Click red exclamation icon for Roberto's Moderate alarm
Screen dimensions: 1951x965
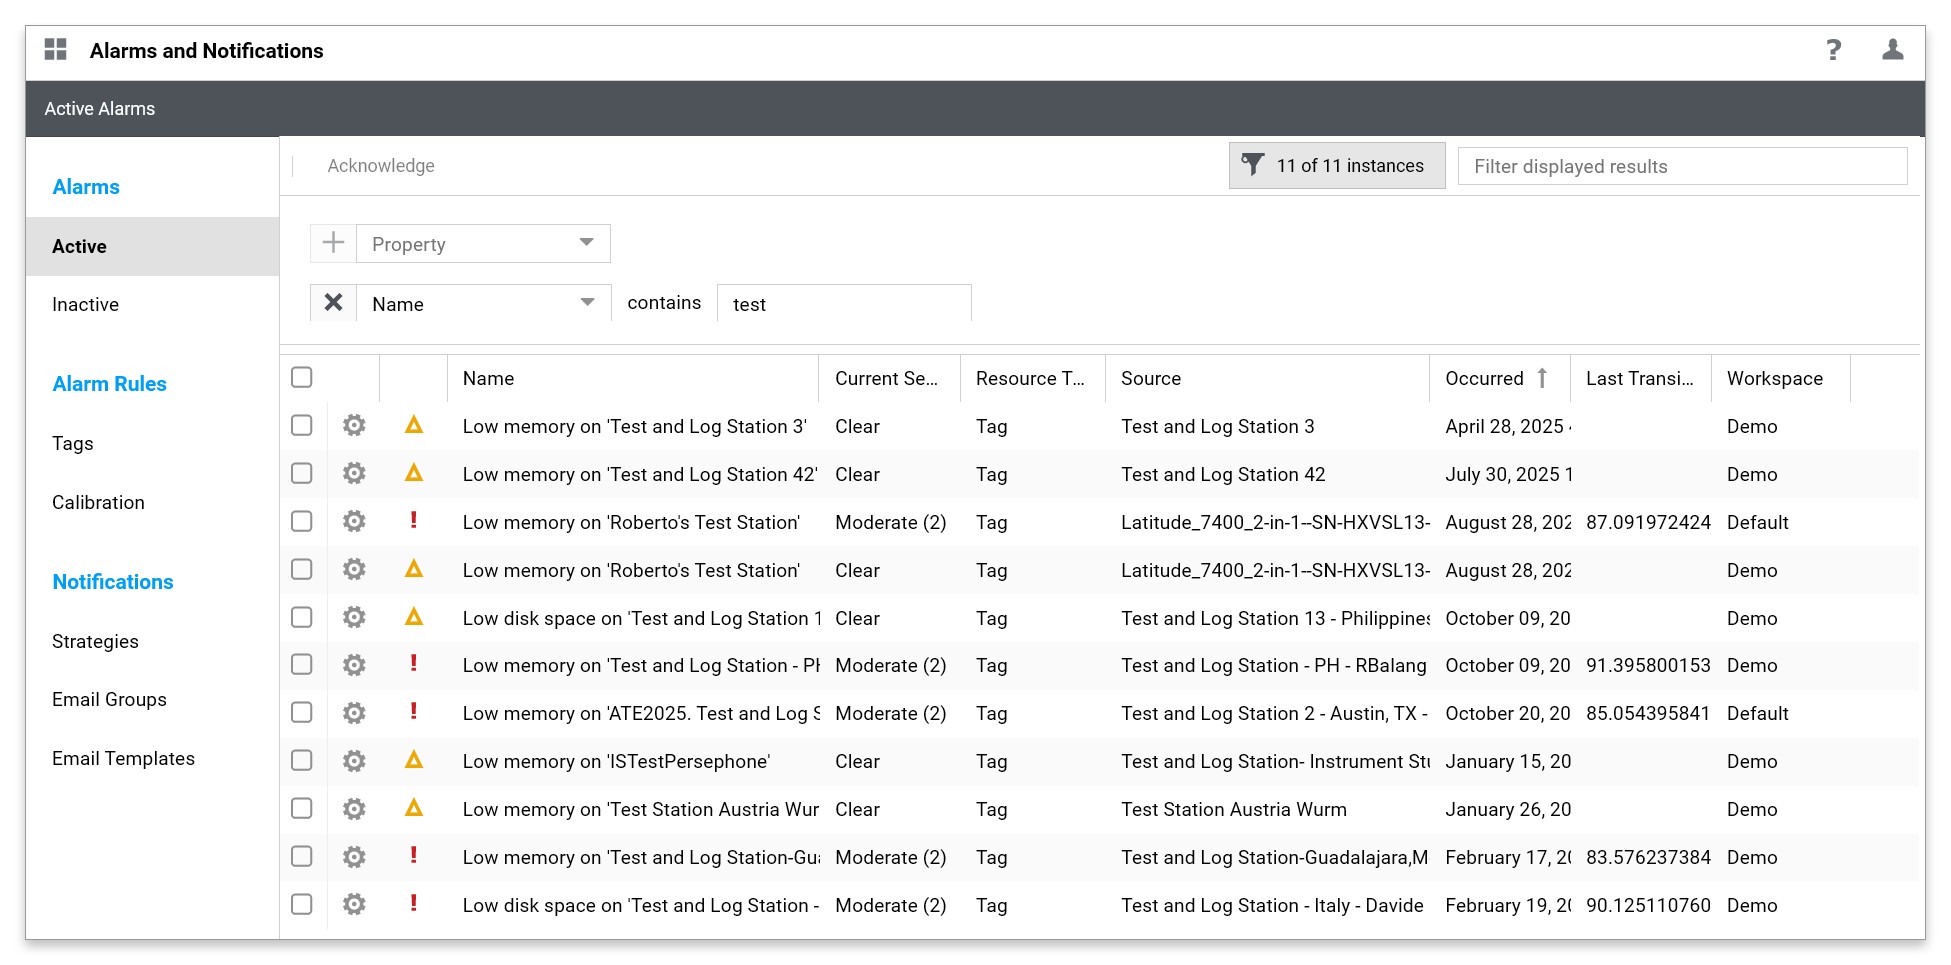coord(414,520)
